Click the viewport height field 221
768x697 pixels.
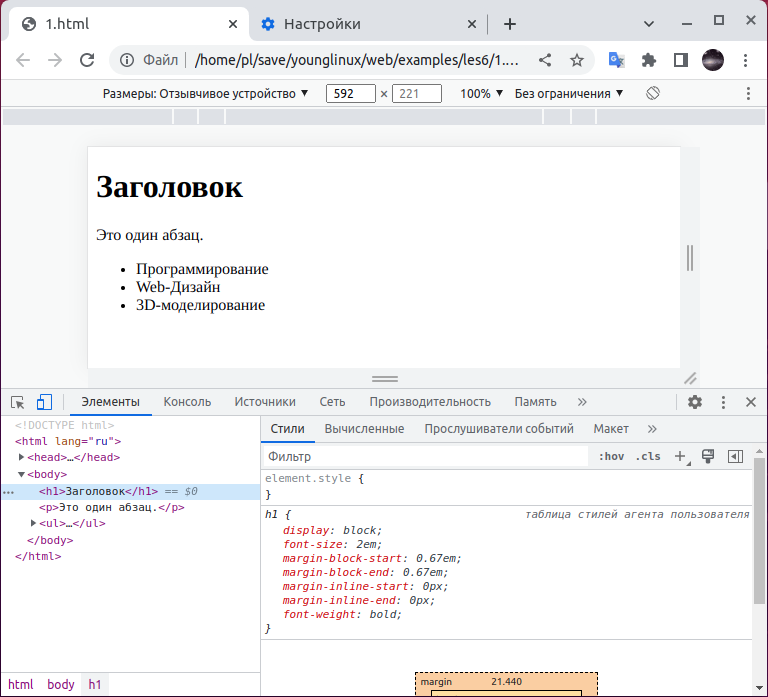pyautogui.click(x=417, y=94)
